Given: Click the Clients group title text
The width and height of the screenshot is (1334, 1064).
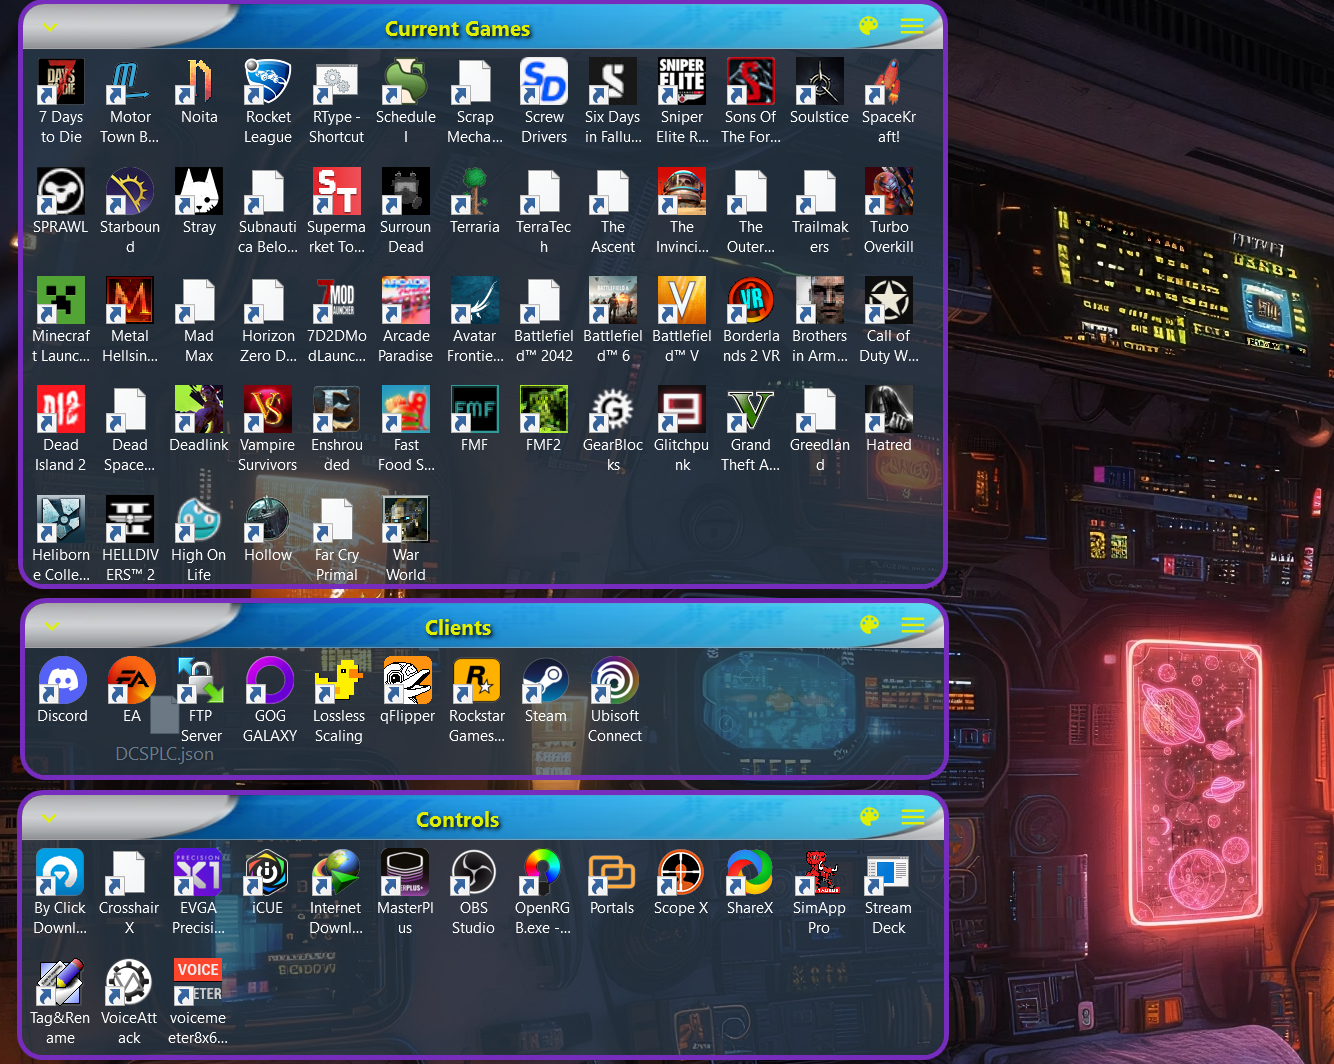Looking at the screenshot, I should [x=458, y=628].
